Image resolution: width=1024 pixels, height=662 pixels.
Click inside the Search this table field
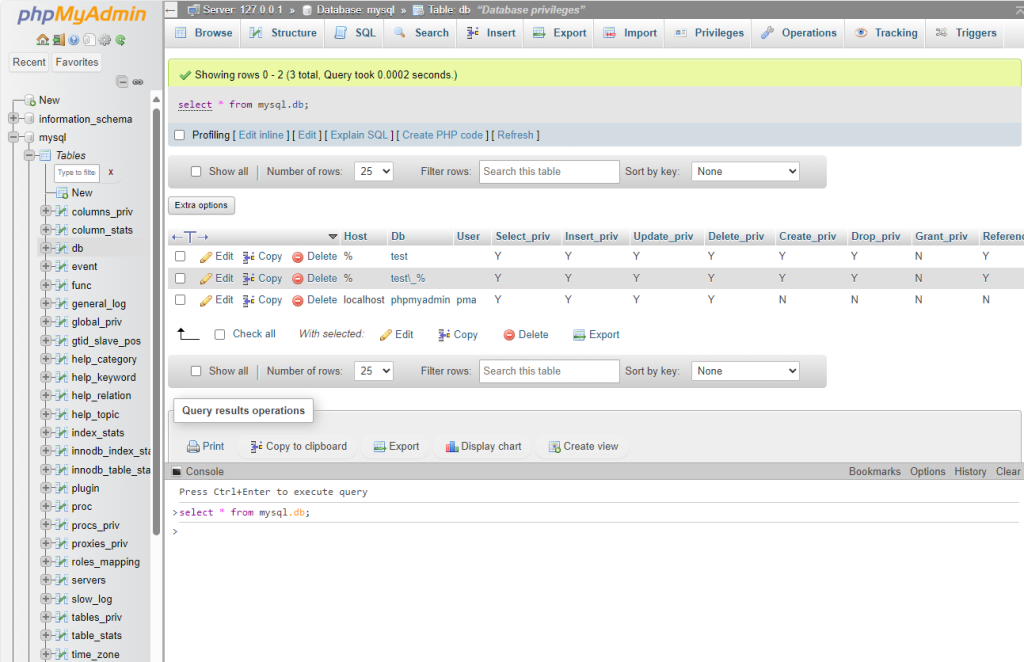pos(548,171)
